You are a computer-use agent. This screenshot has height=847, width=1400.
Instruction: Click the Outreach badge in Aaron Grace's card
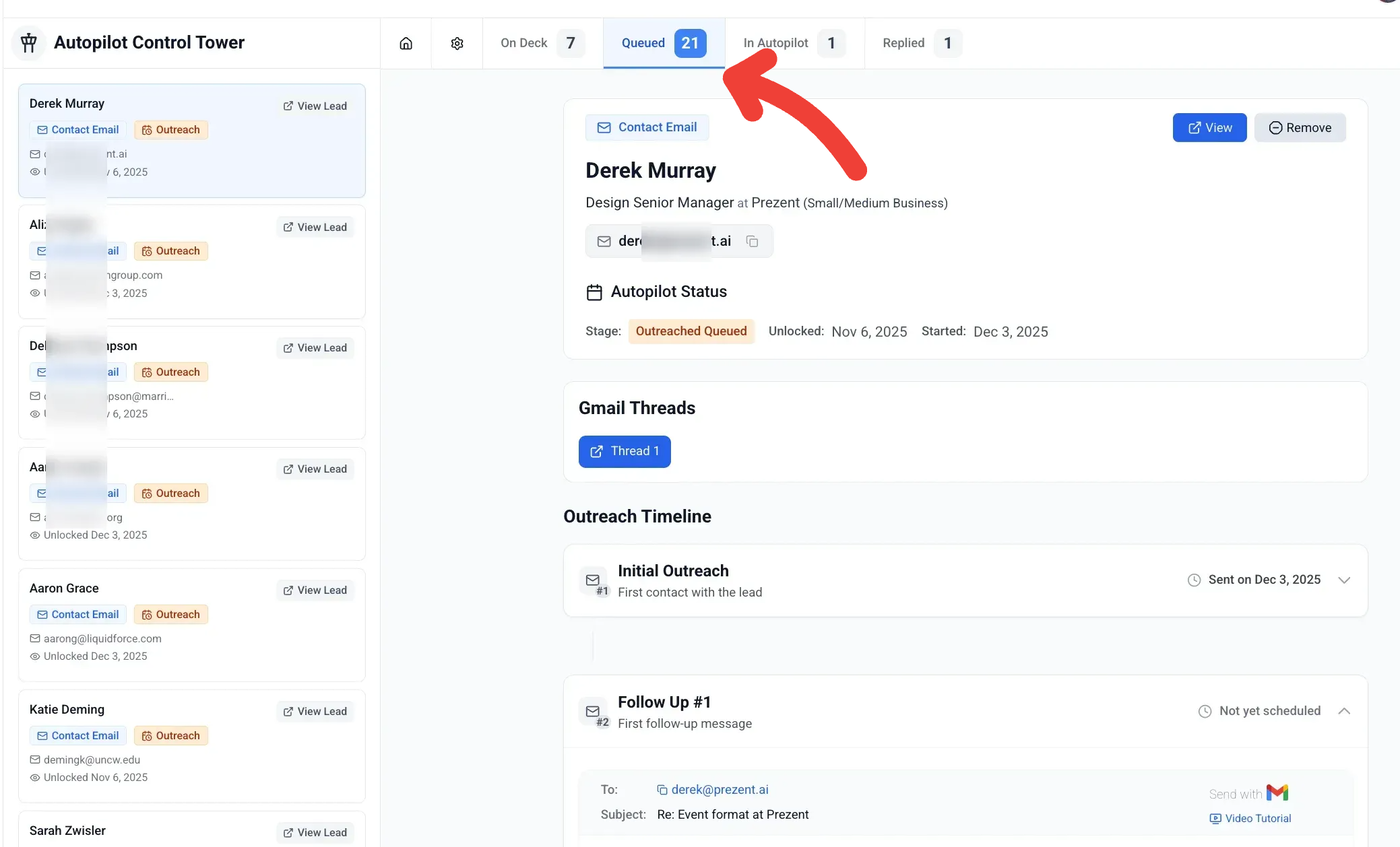171,615
